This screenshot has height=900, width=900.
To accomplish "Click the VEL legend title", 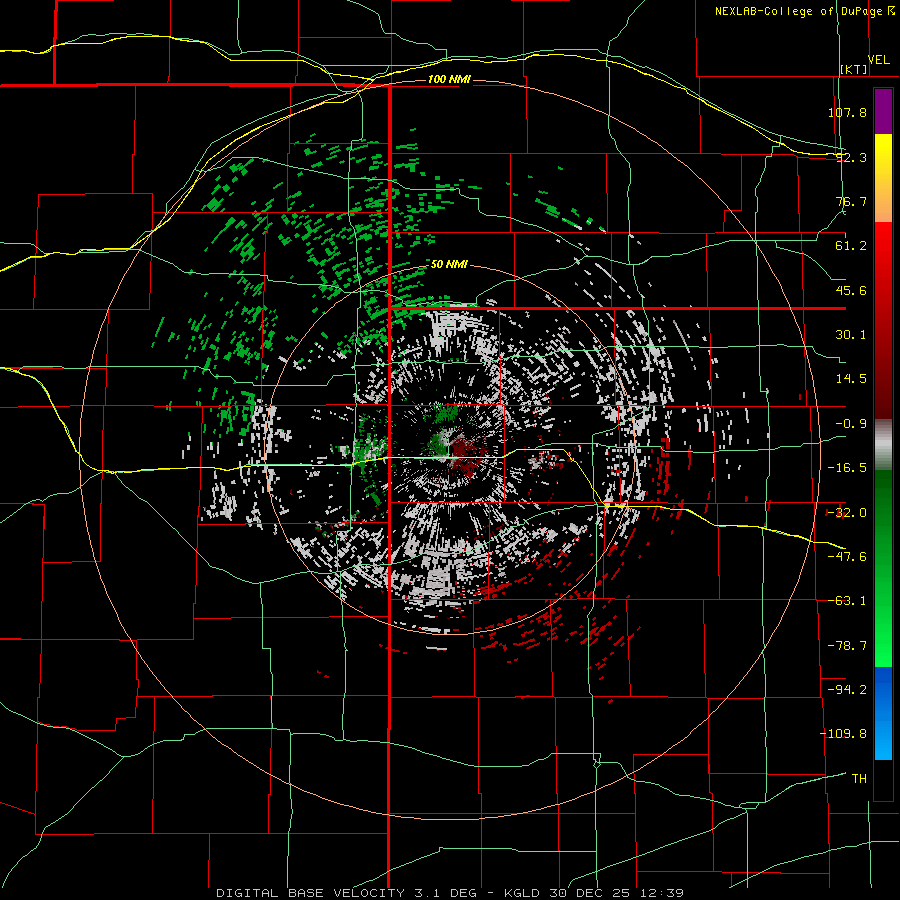I will pos(878,60).
